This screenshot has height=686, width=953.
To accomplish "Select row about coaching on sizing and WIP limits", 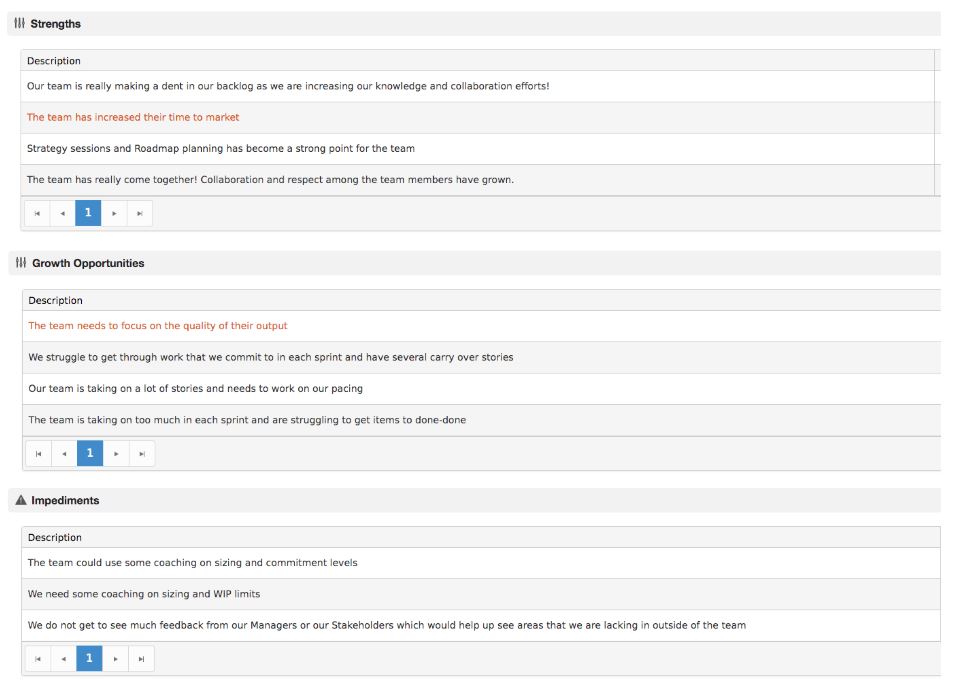I will pyautogui.click(x=481, y=594).
